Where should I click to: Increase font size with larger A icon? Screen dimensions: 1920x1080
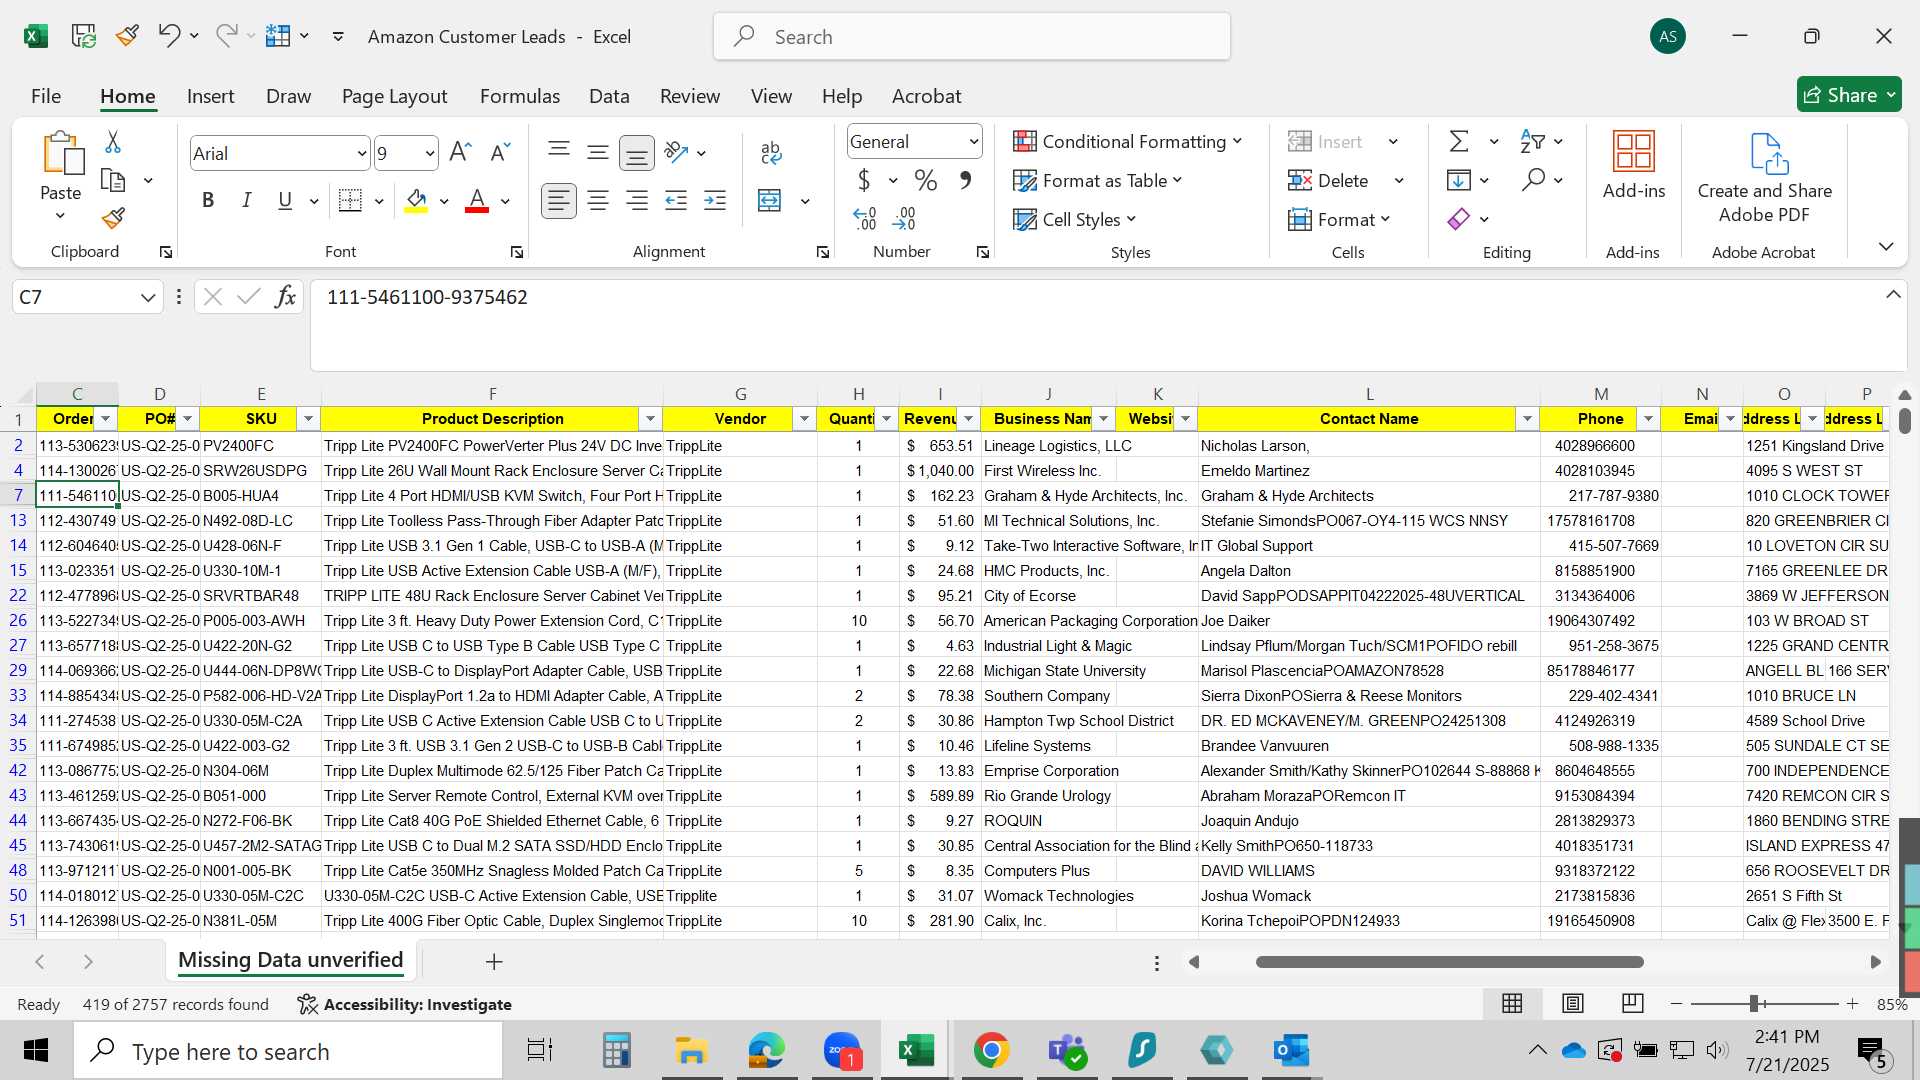(460, 152)
